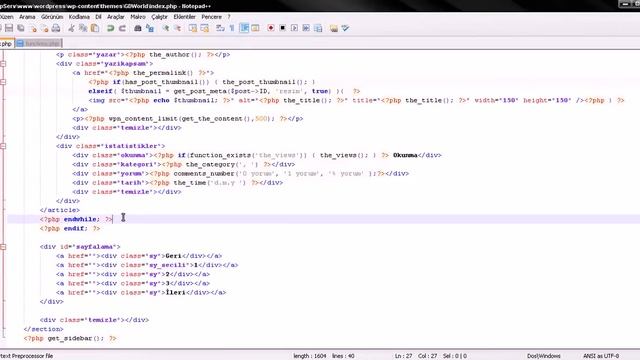640x360 pixels.
Task: Click the 'İleri' pagination link line
Action: pos(141,293)
